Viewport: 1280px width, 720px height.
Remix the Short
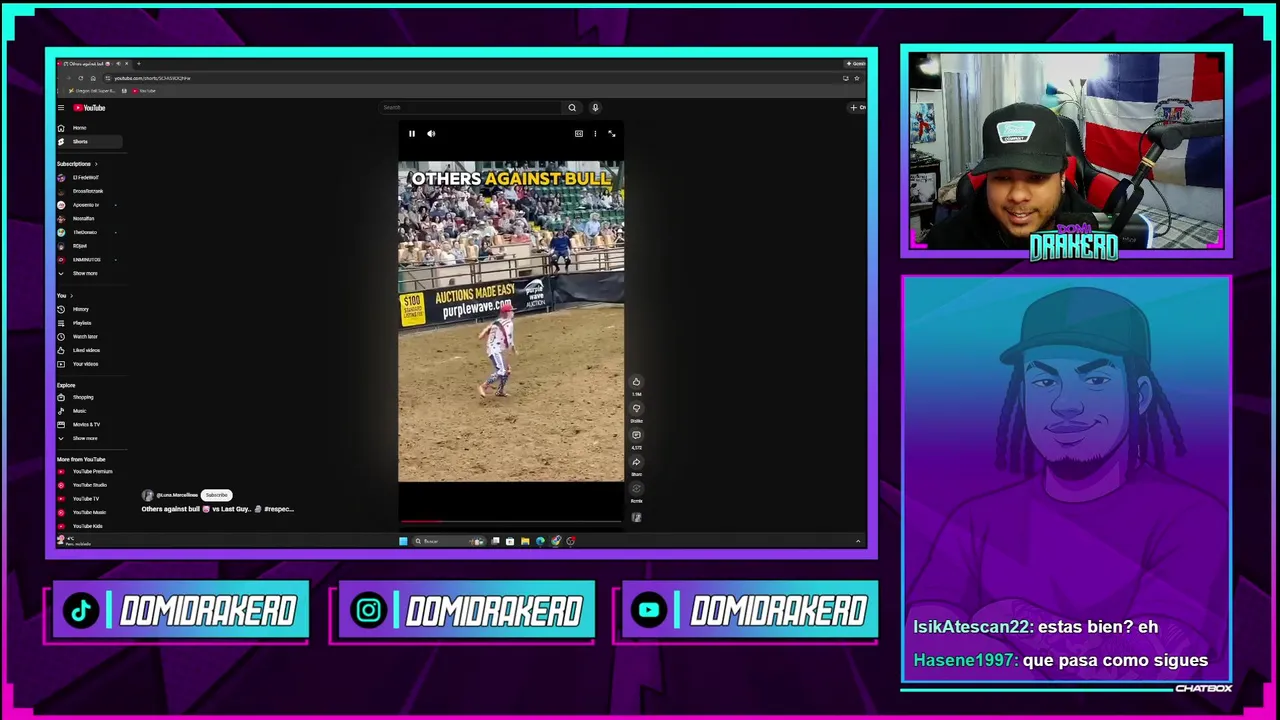pyautogui.click(x=636, y=489)
